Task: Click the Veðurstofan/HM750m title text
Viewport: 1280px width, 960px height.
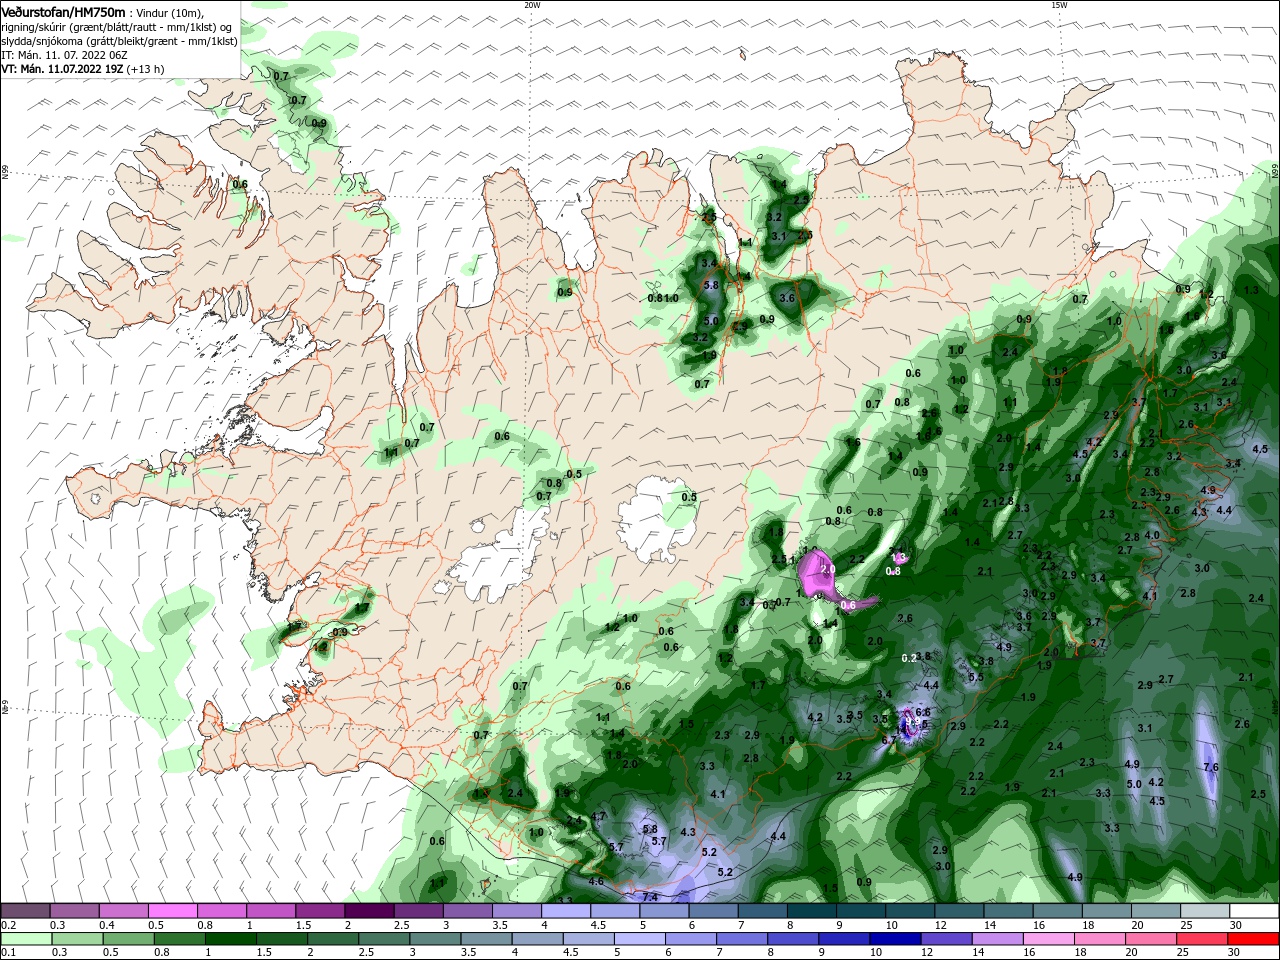Action: (63, 11)
